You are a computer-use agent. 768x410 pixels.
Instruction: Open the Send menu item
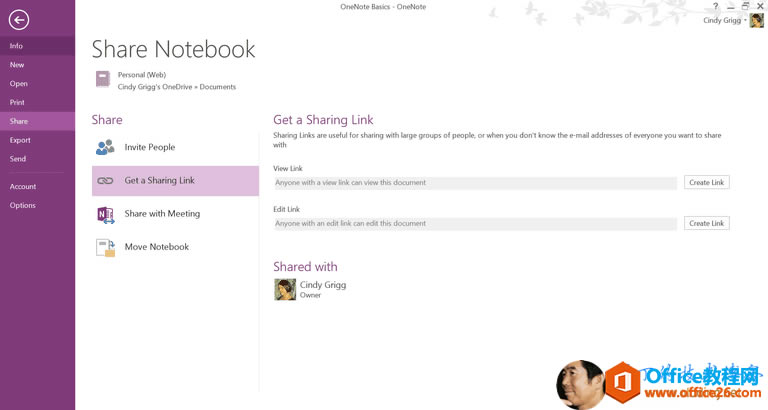[x=37, y=159]
